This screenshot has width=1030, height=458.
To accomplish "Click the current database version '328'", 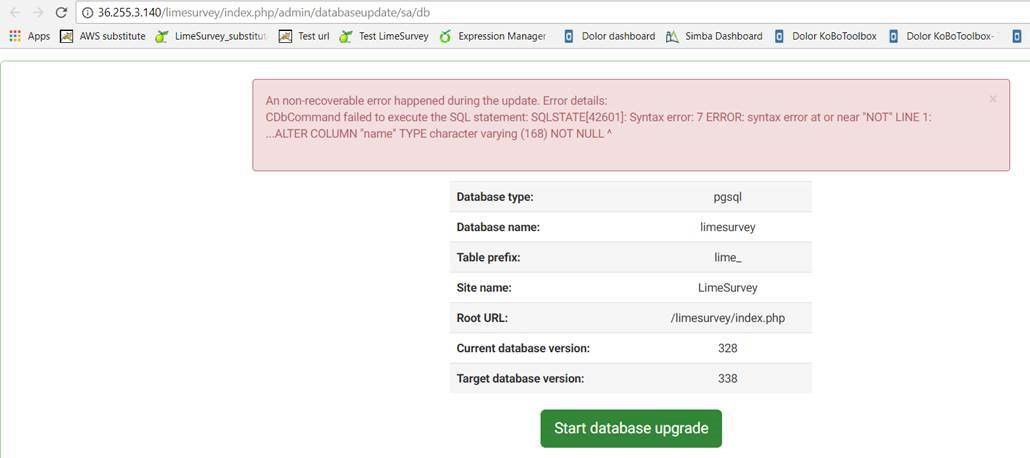I will point(728,348).
